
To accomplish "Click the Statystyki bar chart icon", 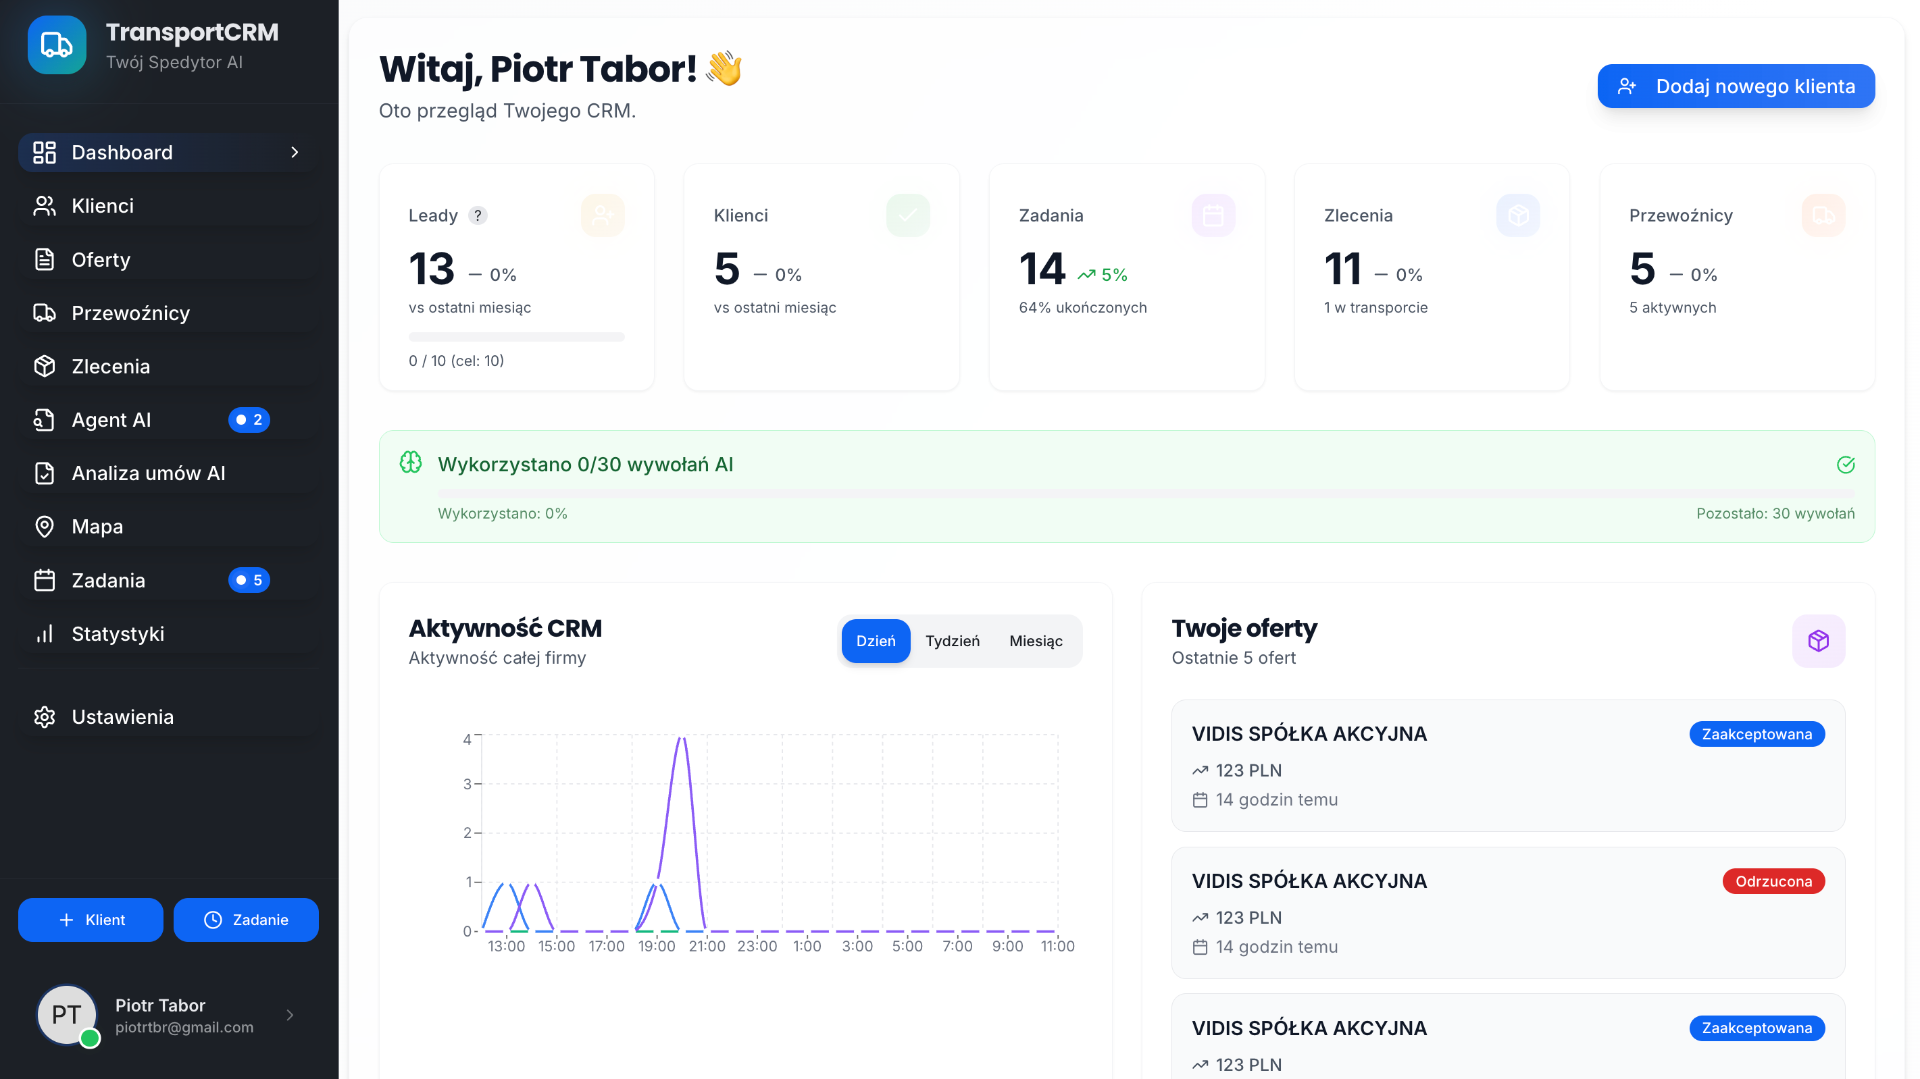I will coord(44,634).
